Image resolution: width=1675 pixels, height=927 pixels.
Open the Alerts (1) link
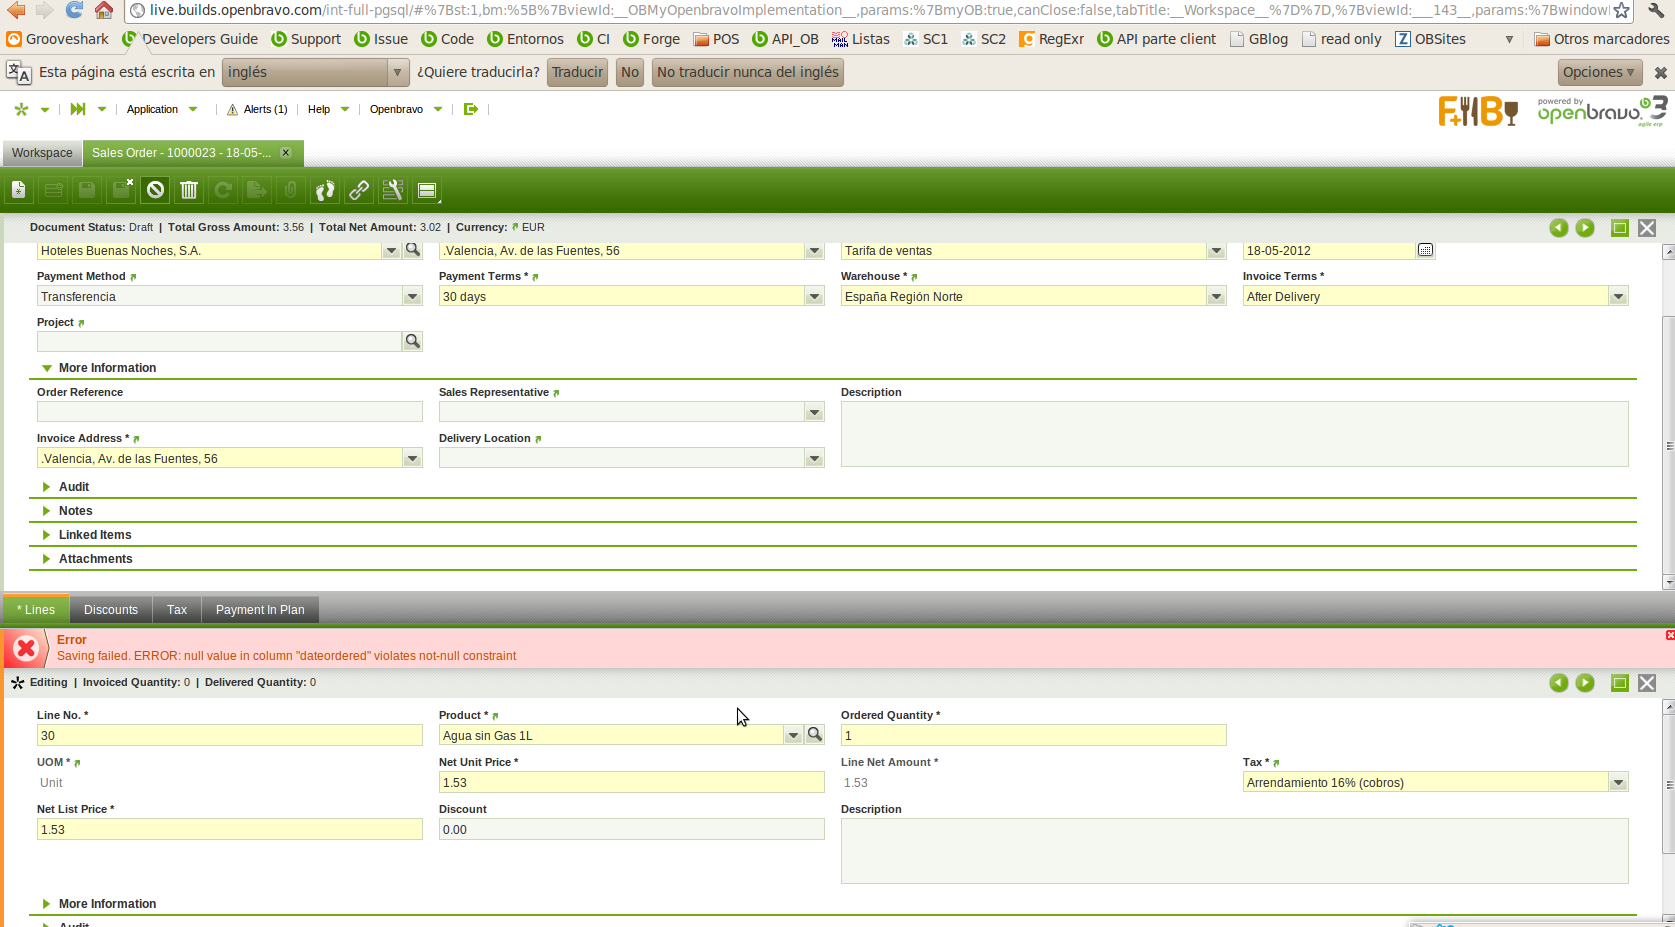click(x=264, y=110)
